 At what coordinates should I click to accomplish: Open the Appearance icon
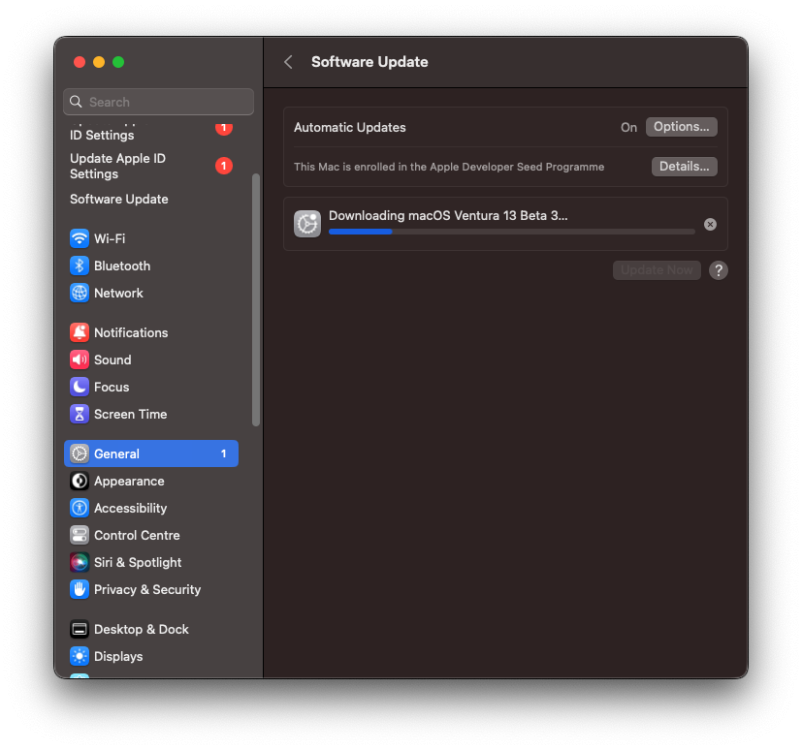tap(79, 481)
